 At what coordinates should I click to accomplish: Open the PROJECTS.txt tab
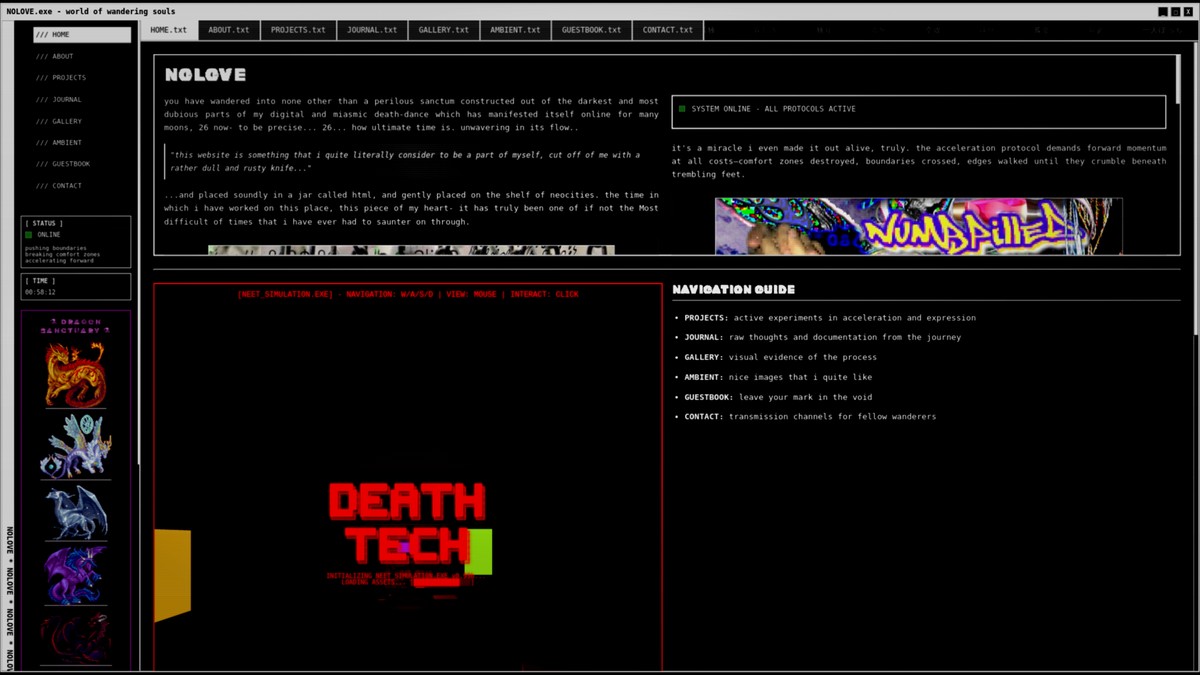click(298, 30)
